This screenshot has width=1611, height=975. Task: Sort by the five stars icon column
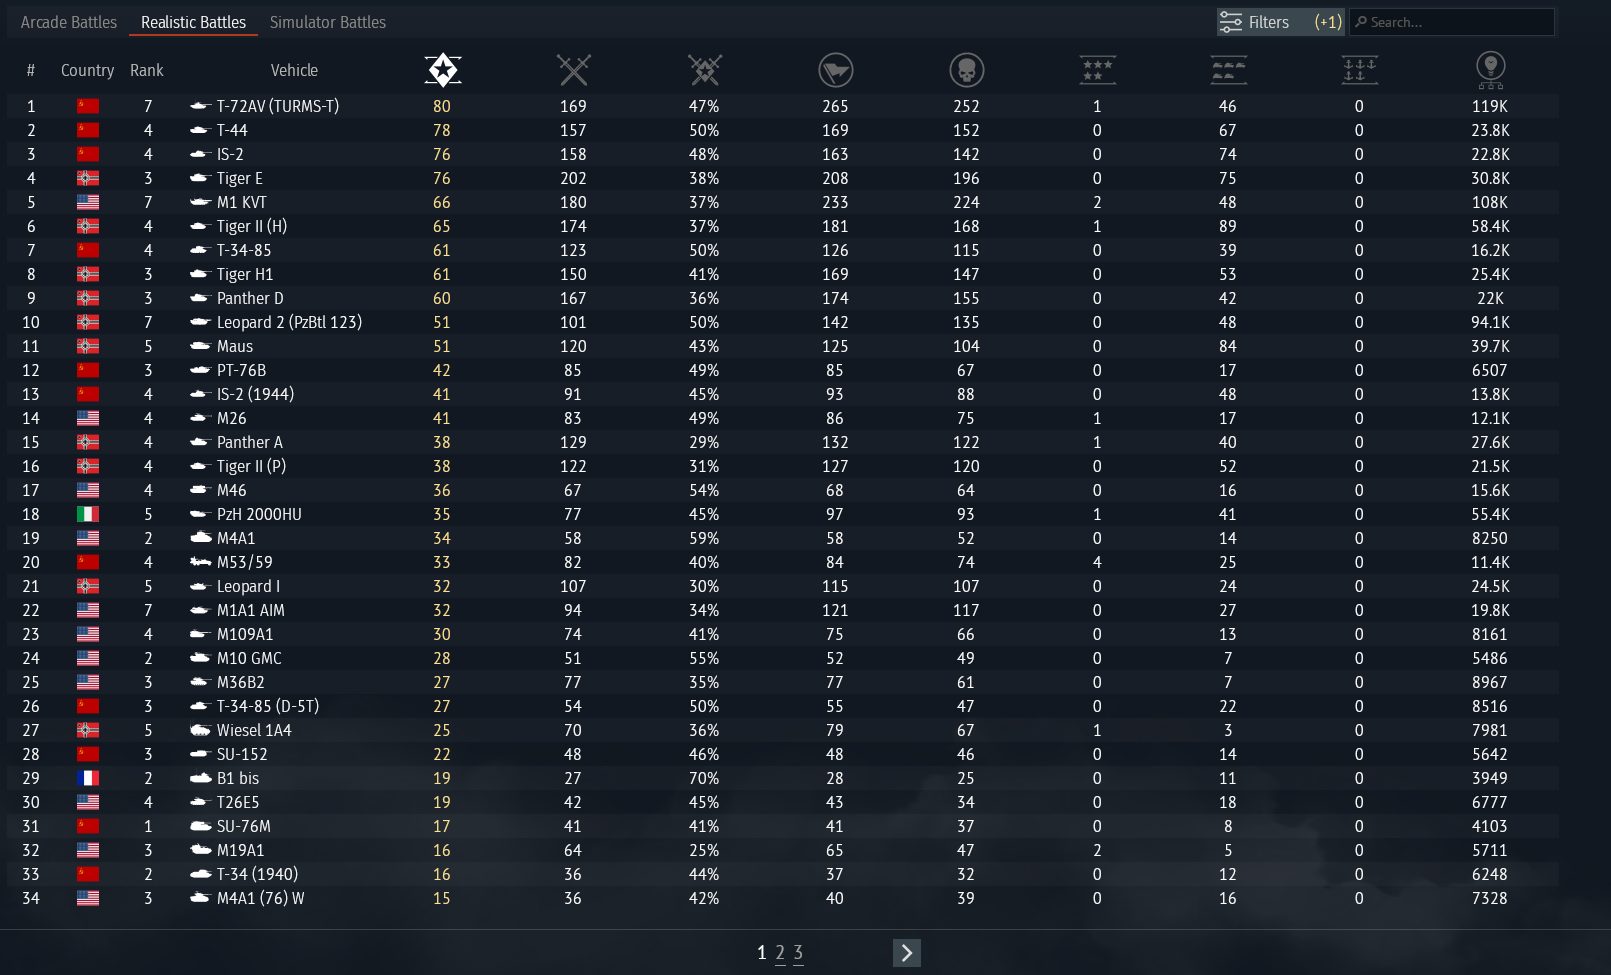pyautogui.click(x=1098, y=70)
